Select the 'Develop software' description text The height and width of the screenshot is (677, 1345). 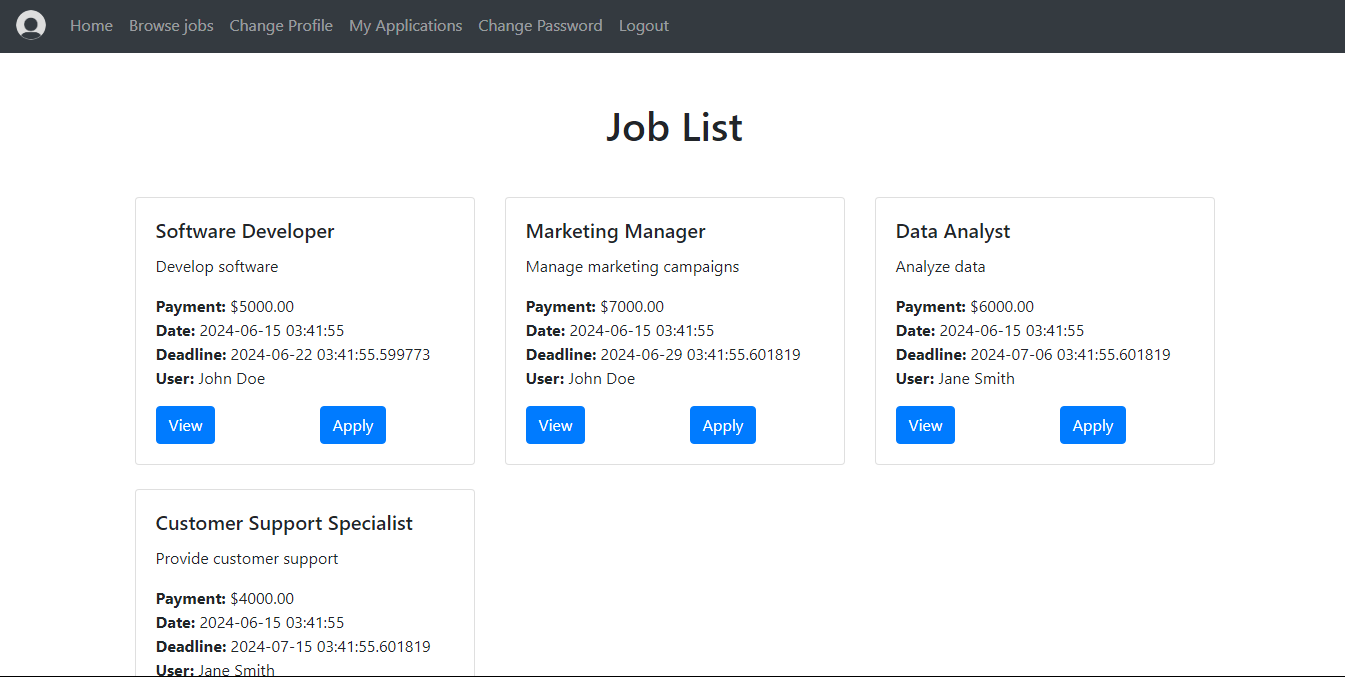217,267
